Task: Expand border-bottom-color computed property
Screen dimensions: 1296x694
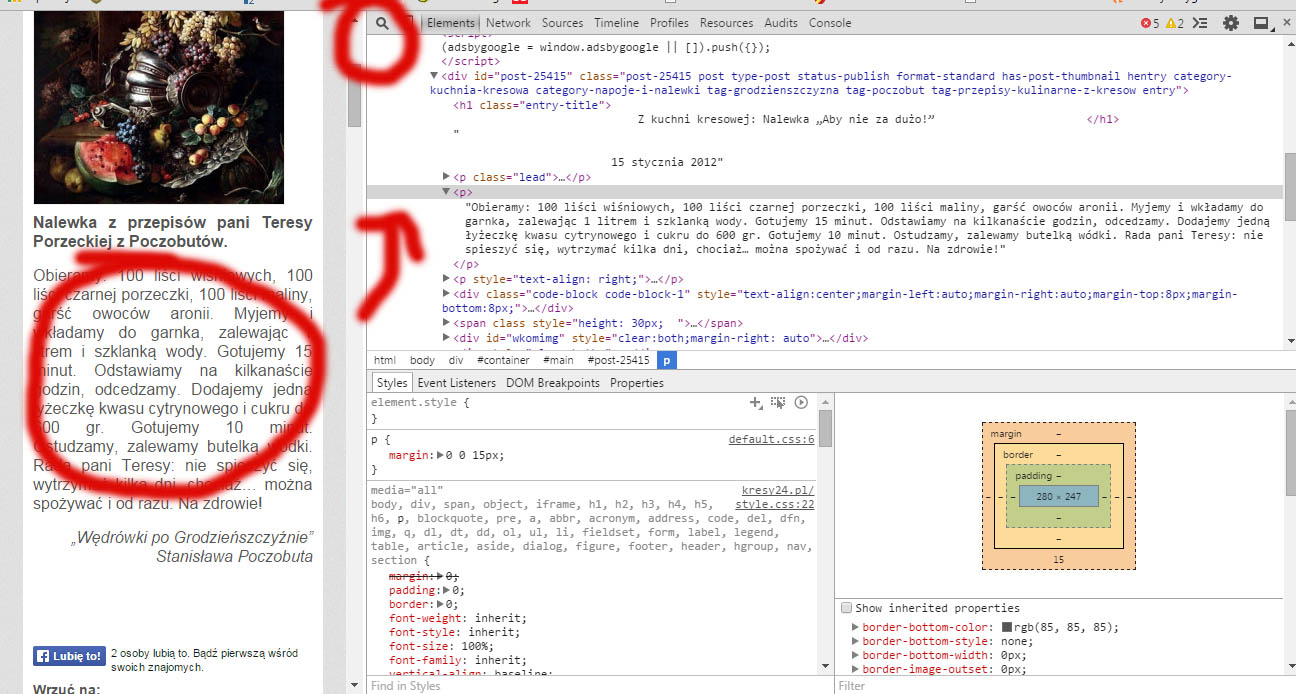Action: coord(855,628)
